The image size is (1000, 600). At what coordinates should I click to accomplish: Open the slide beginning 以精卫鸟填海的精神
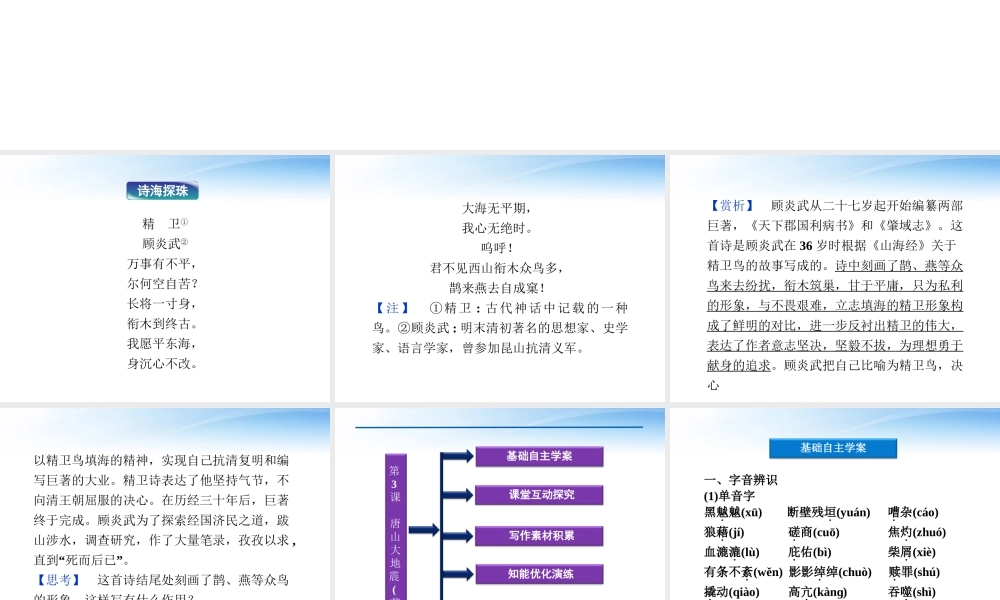[165, 504]
